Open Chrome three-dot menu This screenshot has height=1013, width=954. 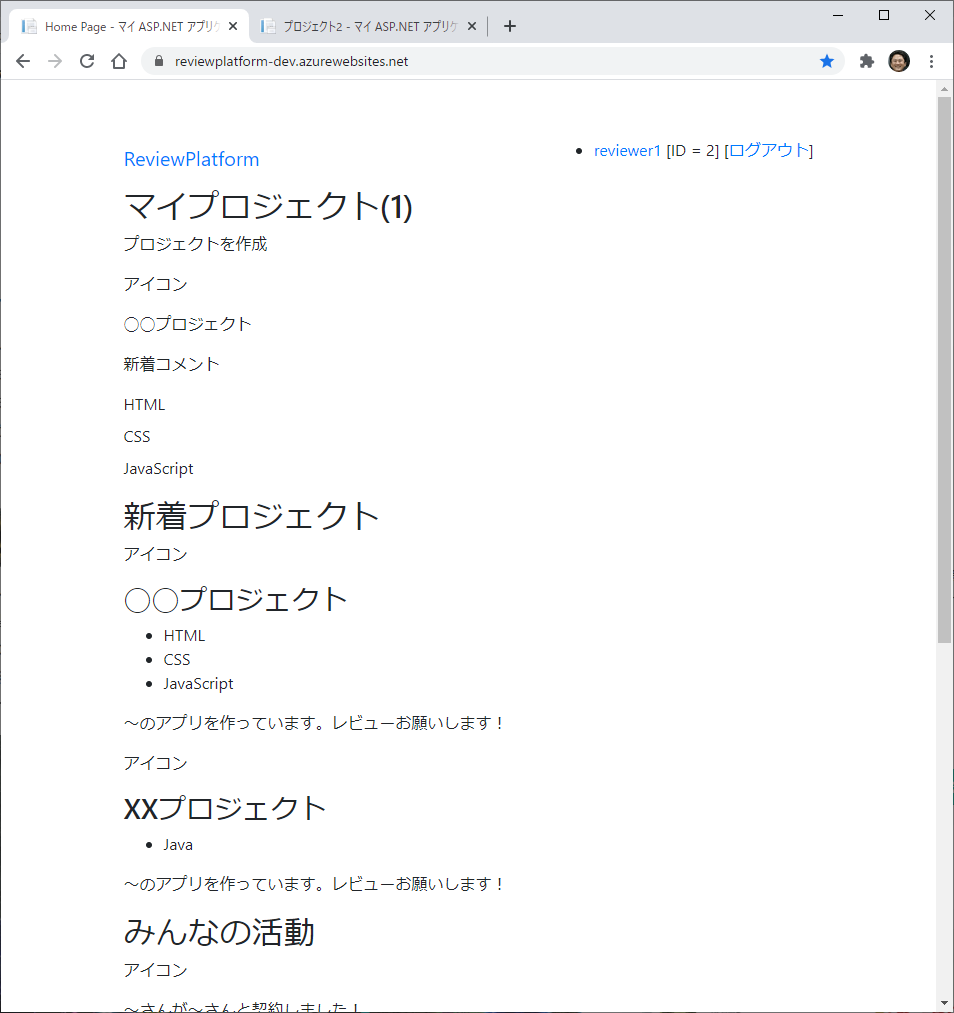[x=931, y=61]
